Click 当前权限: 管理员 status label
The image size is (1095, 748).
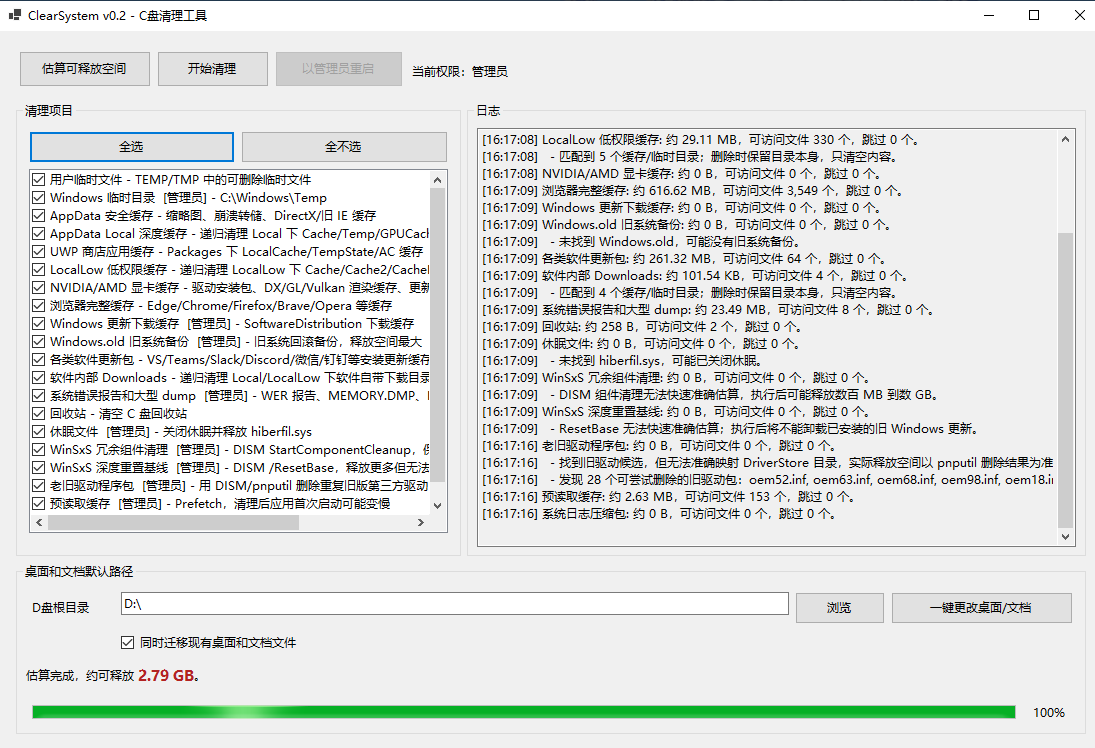coord(460,71)
